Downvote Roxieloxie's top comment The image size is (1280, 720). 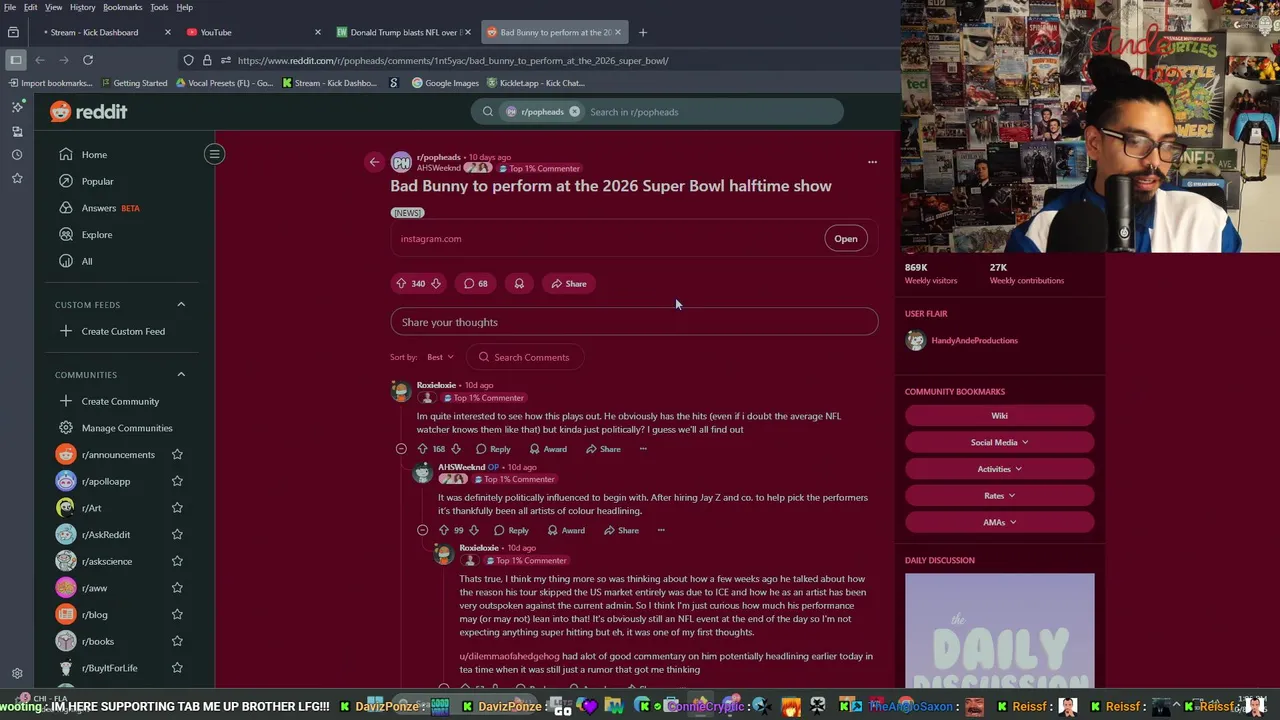(456, 449)
